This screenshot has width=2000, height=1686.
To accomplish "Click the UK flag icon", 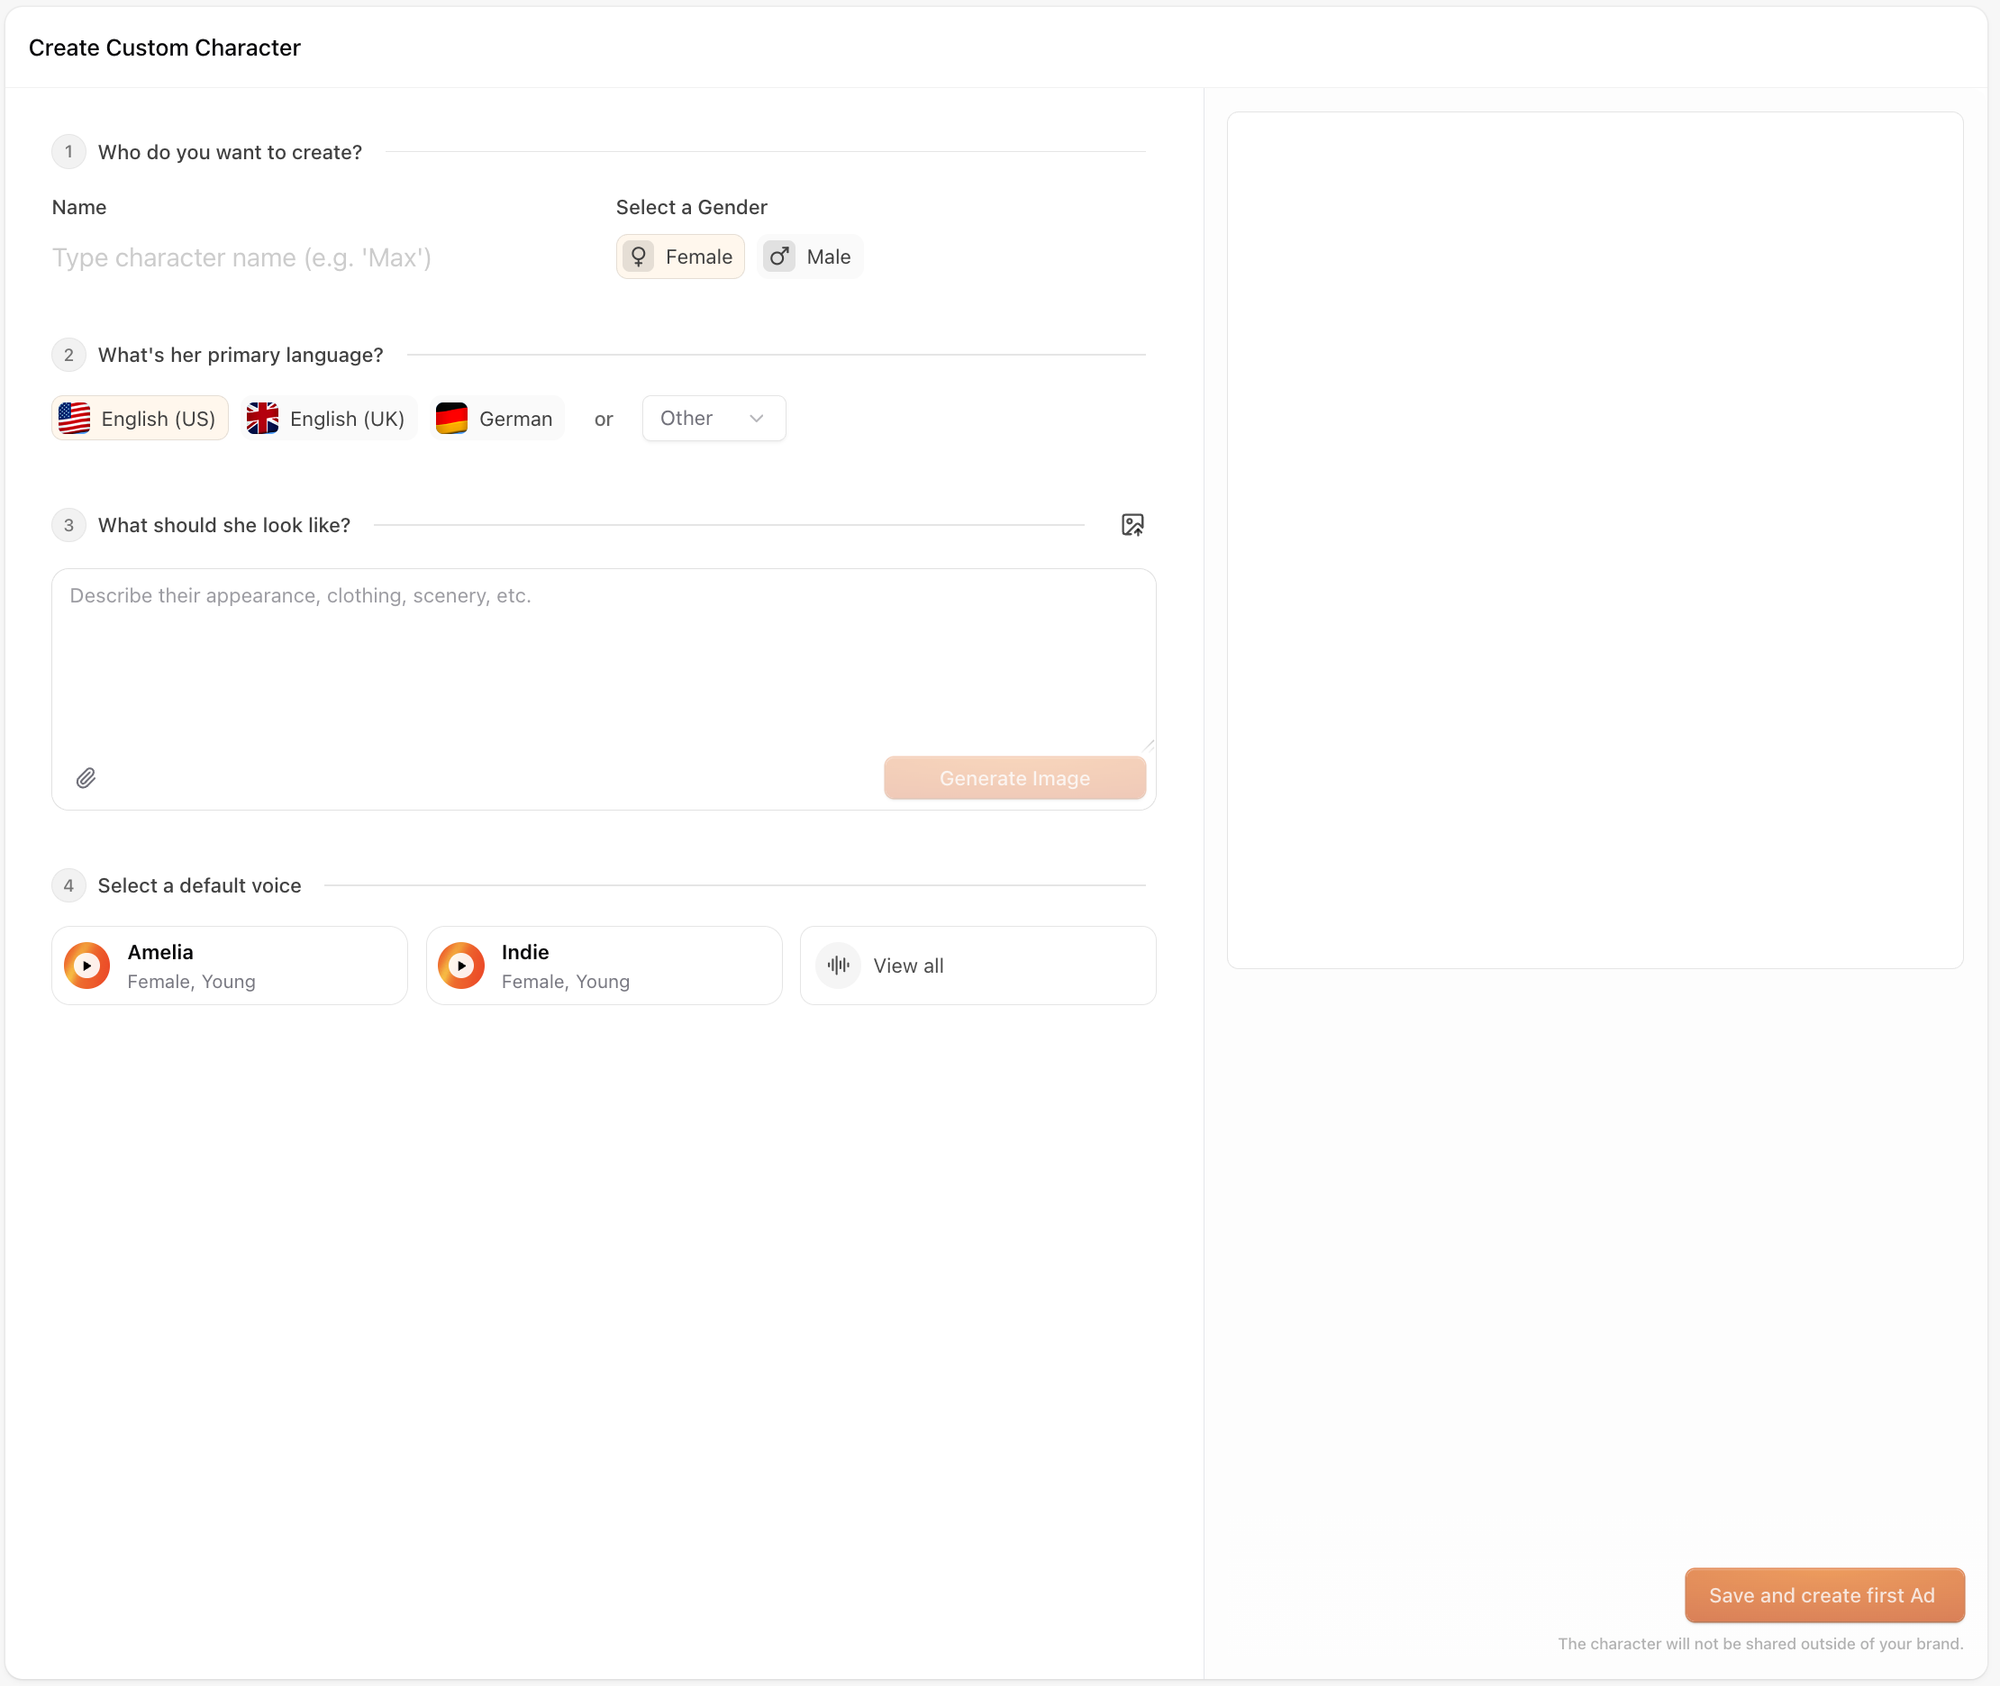I will (263, 418).
